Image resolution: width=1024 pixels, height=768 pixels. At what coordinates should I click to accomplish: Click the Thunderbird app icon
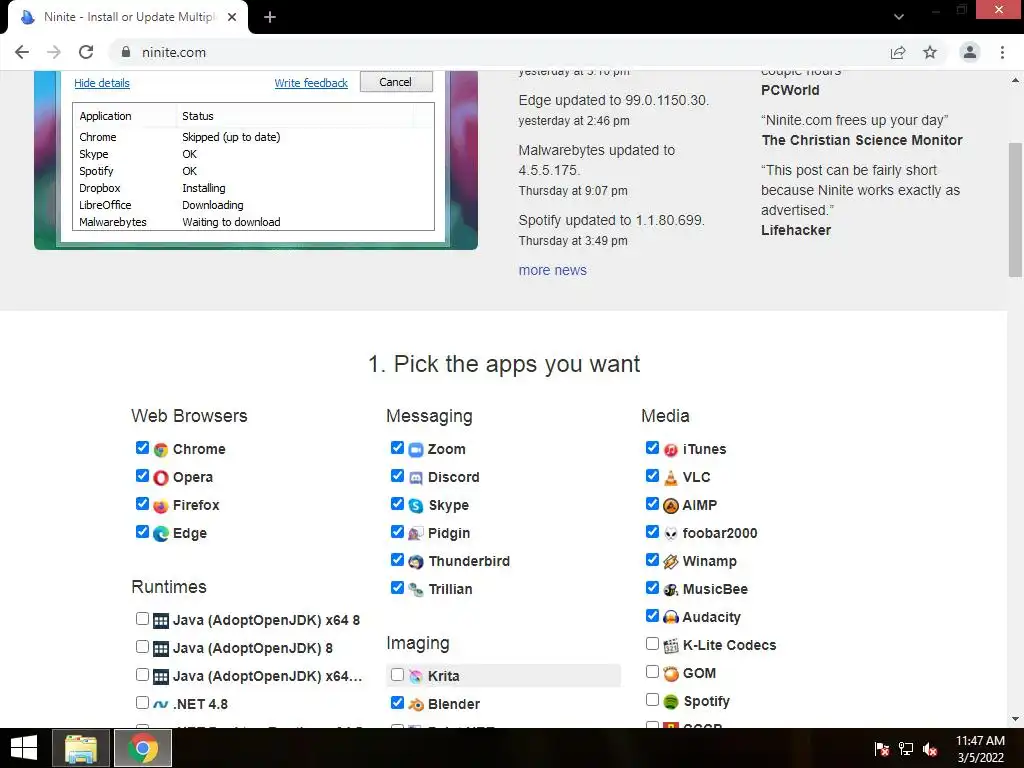tap(416, 562)
